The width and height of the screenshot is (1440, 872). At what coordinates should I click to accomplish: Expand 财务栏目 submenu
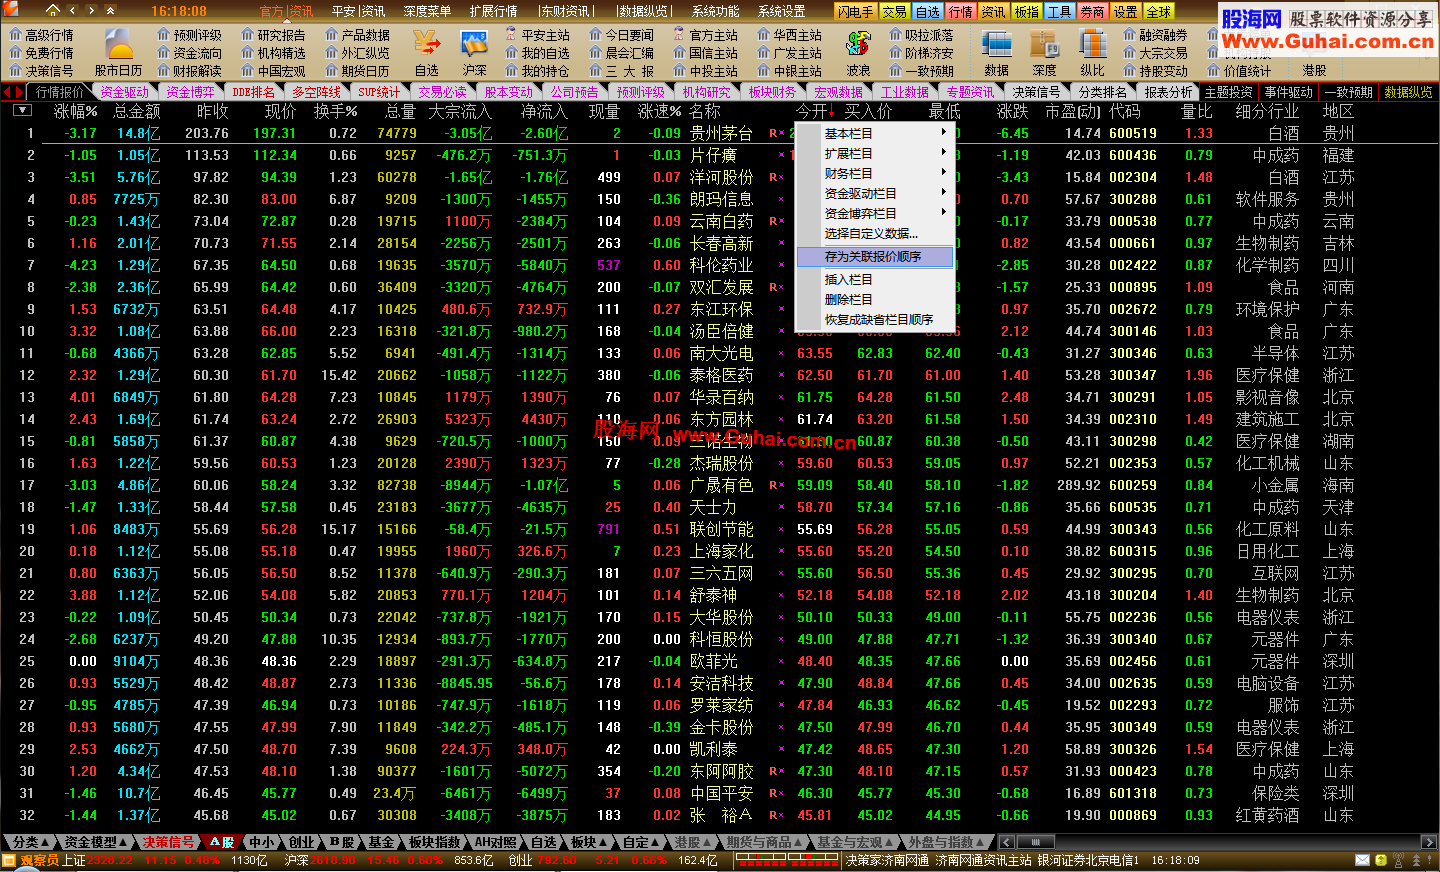875,173
